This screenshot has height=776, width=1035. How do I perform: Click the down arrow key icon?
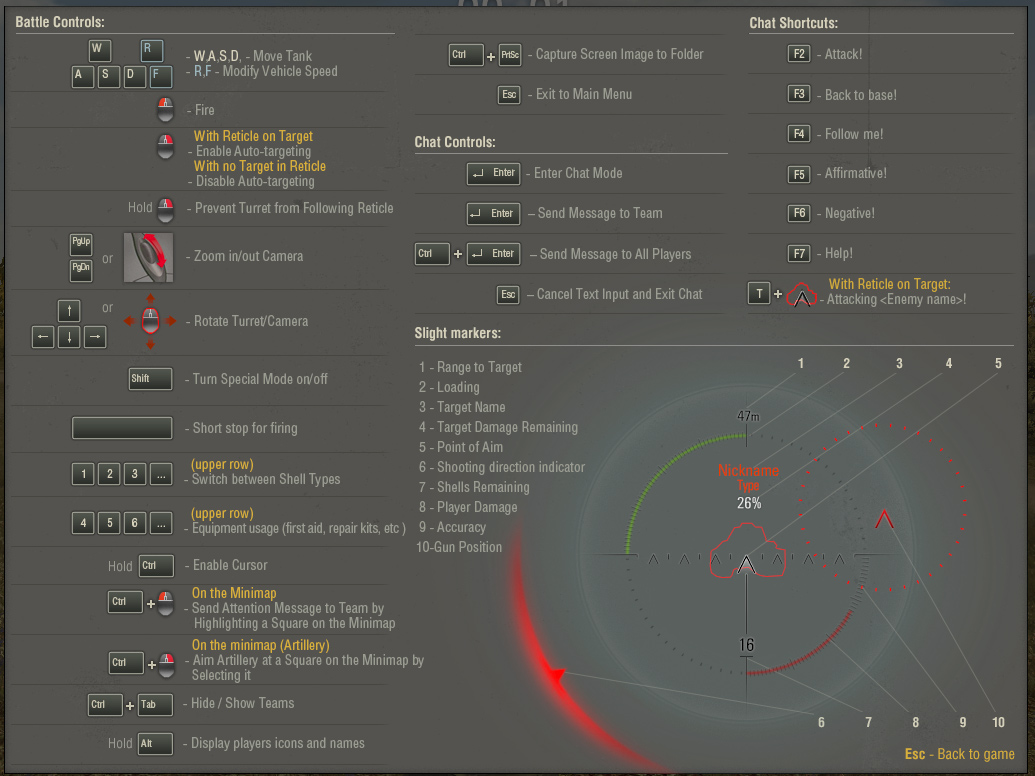(x=69, y=337)
